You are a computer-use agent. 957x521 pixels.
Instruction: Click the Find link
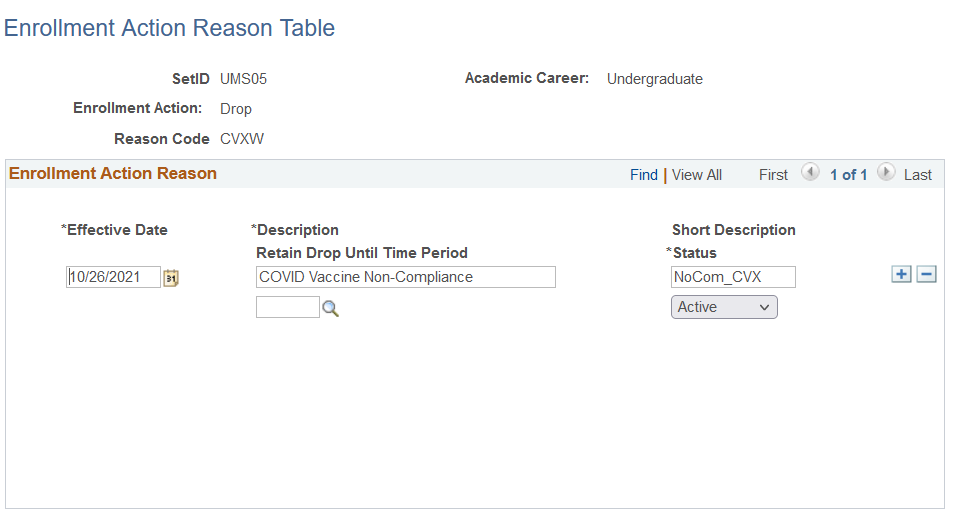(644, 175)
